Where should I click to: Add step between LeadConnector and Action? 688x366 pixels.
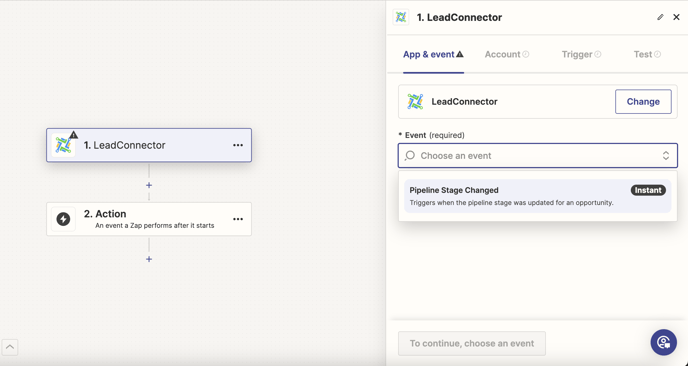(x=149, y=185)
